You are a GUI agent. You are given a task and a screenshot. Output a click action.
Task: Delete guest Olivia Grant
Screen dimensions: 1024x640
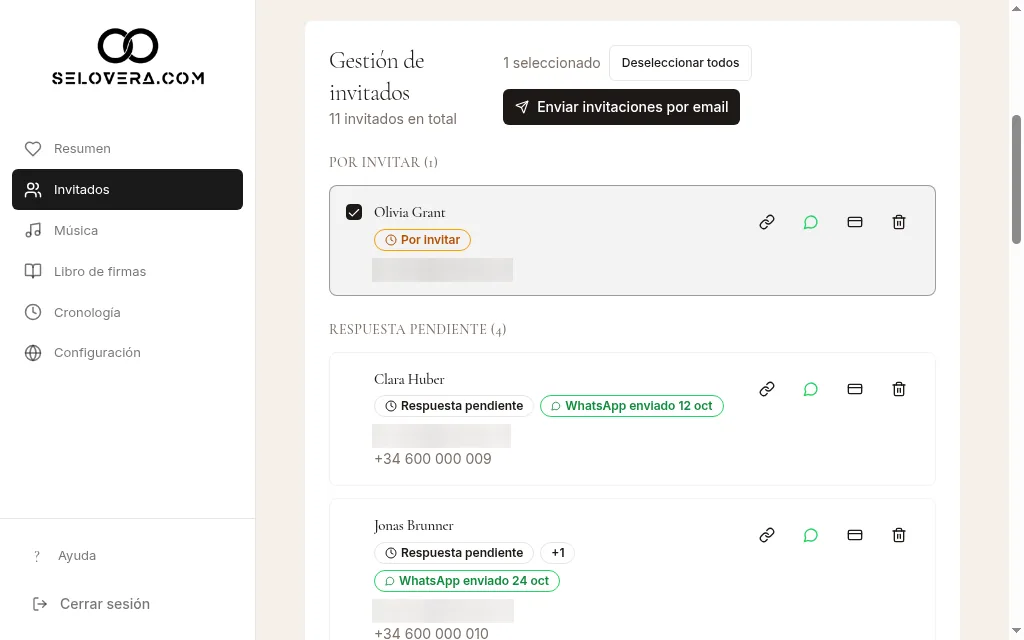point(899,222)
